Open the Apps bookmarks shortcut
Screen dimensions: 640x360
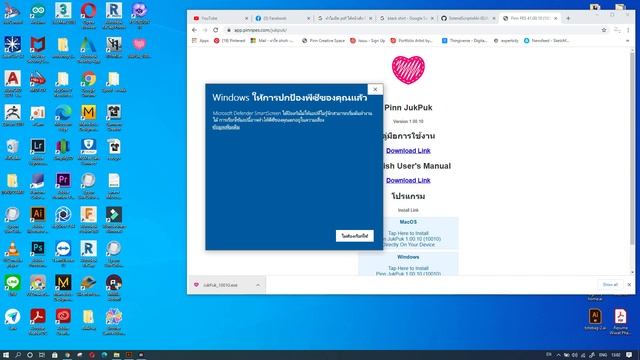pyautogui.click(x=200, y=41)
